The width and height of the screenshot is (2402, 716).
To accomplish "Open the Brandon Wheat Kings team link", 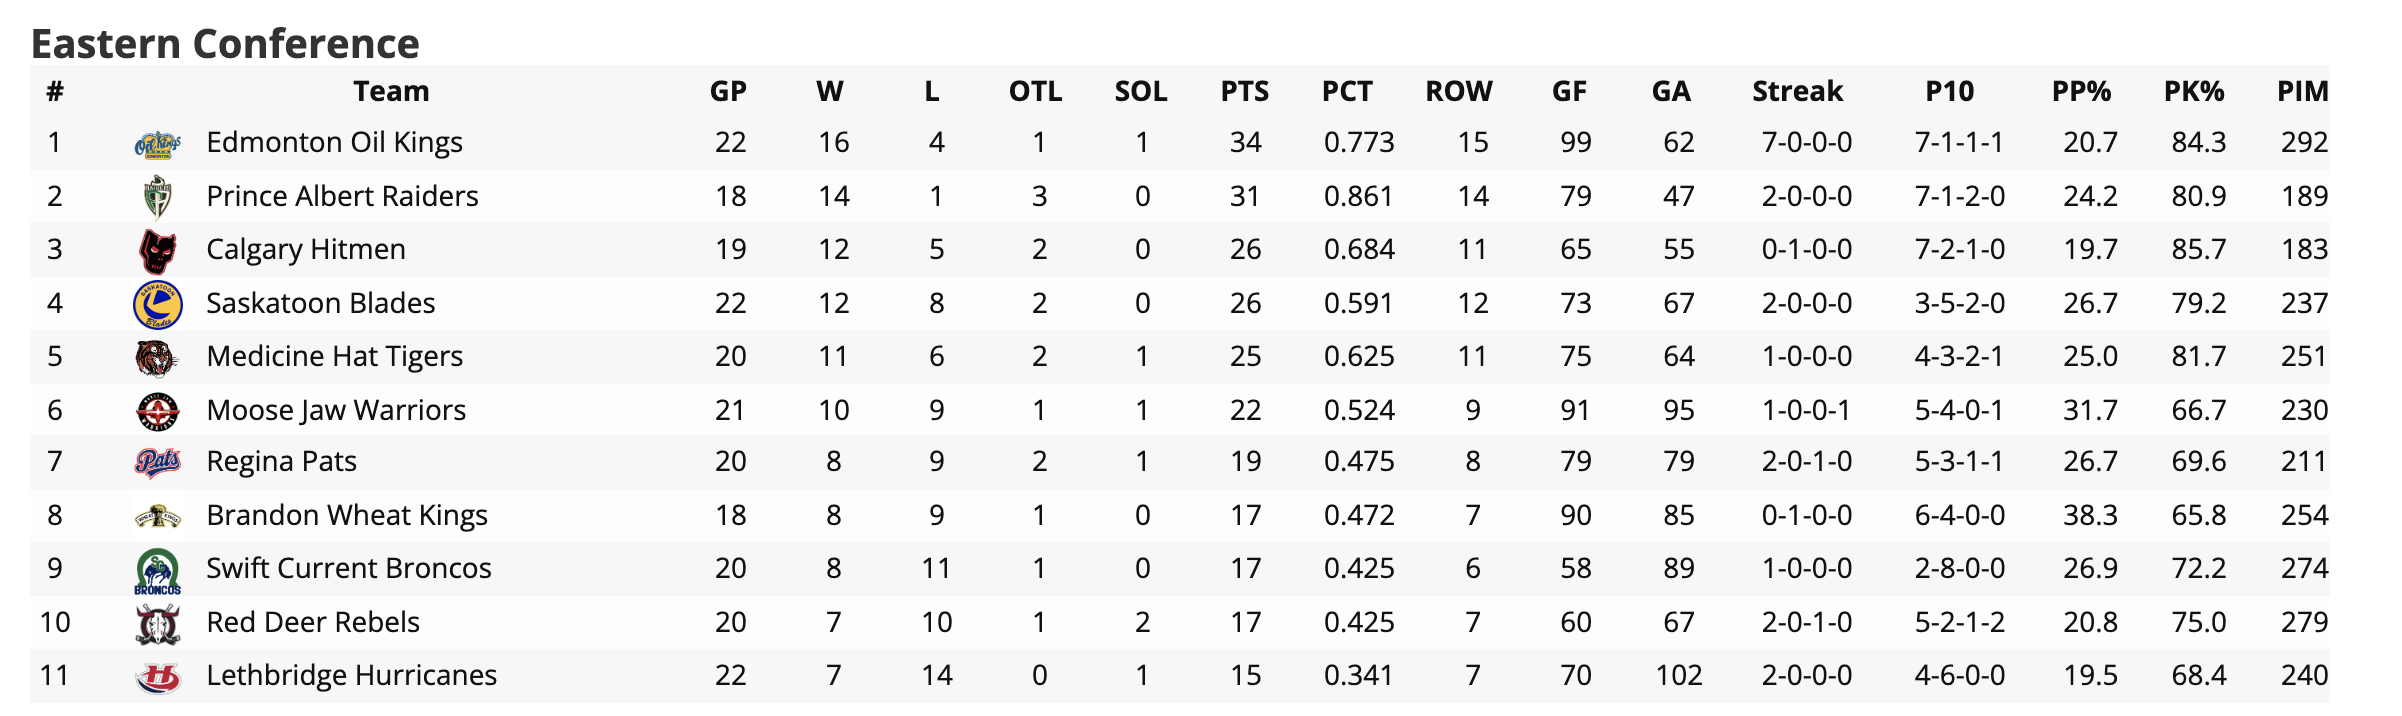I will 346,516.
